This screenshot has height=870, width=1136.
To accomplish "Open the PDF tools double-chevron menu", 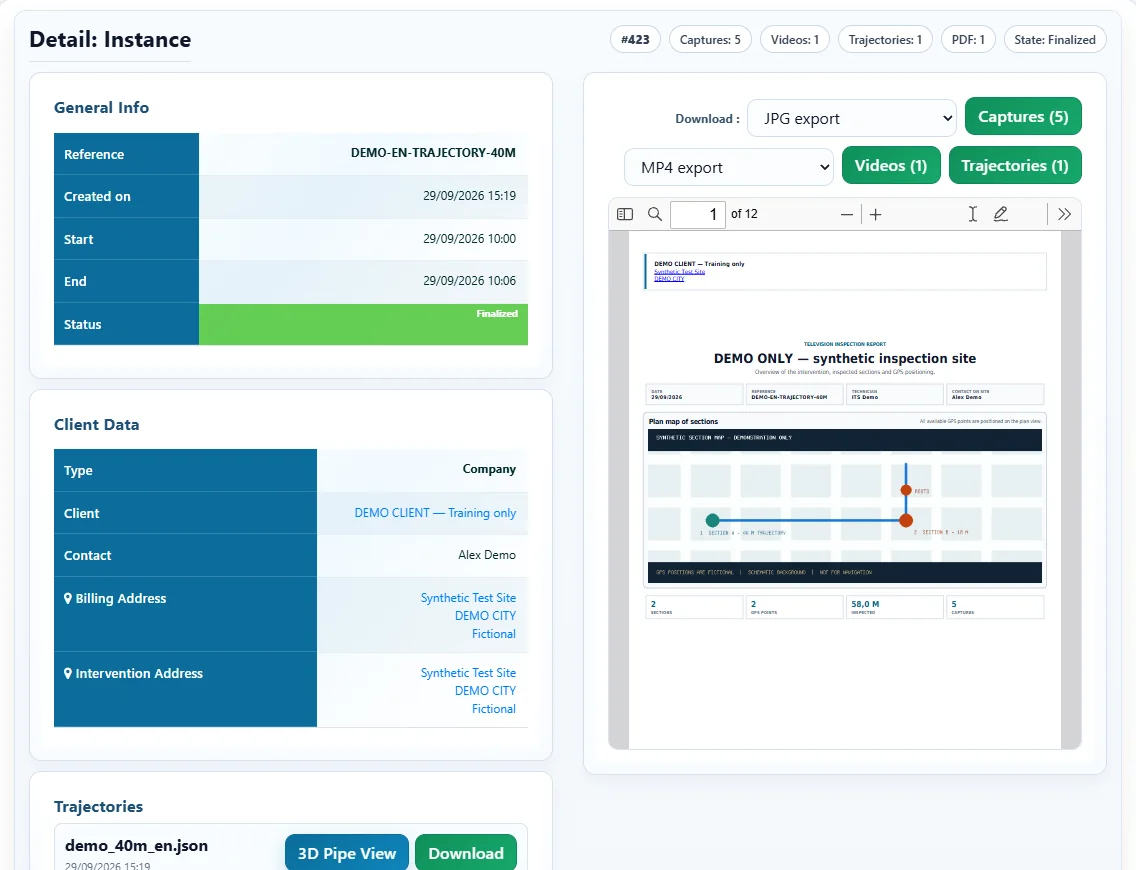I will 1064,214.
